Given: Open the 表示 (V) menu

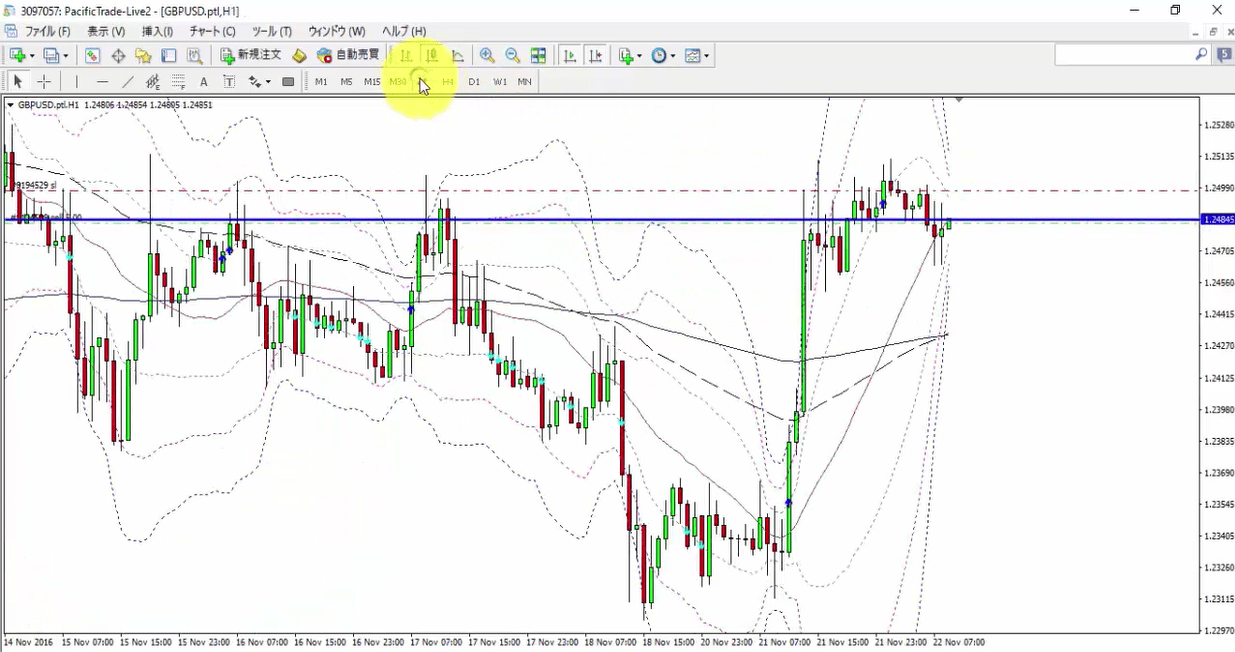Looking at the screenshot, I should [x=106, y=31].
